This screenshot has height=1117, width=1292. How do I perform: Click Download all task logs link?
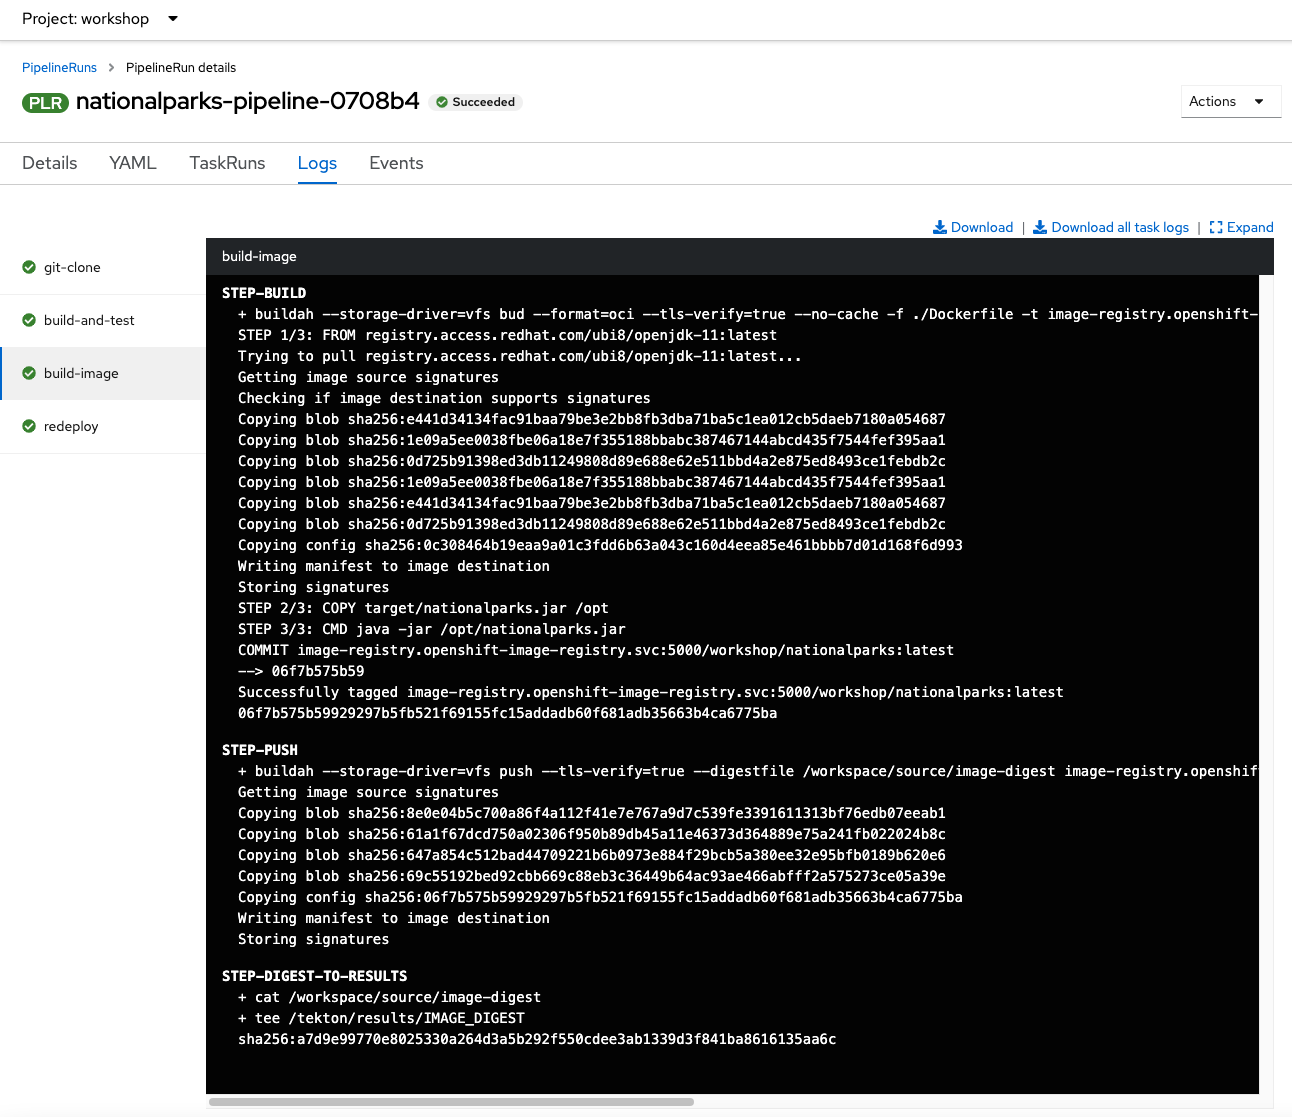pyautogui.click(x=1111, y=227)
